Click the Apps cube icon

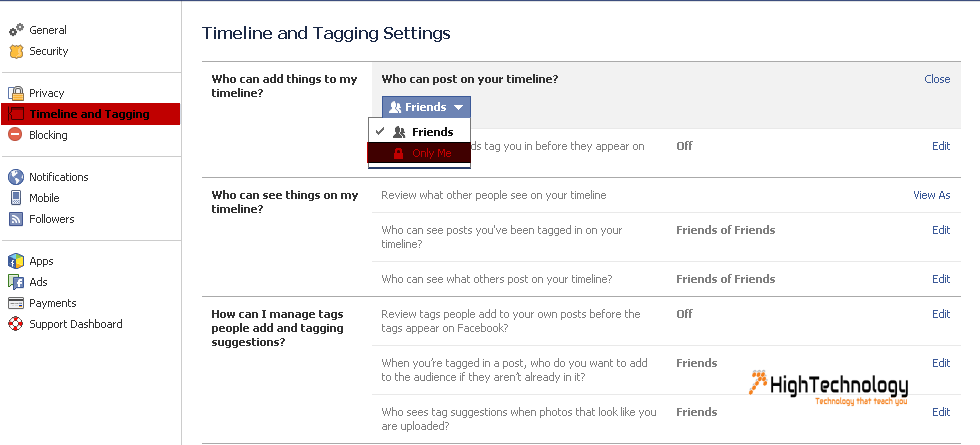pyautogui.click(x=16, y=261)
